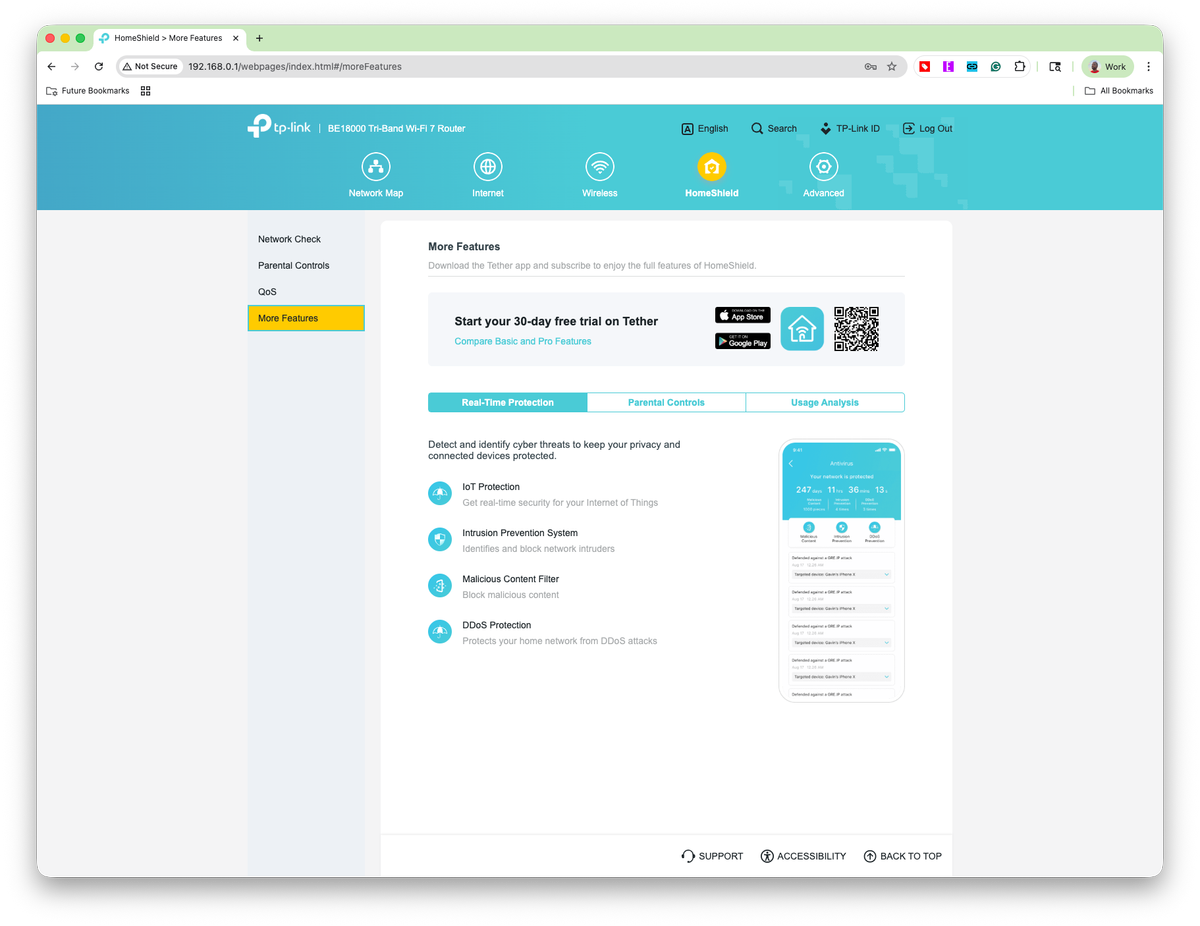Click the purple extension icon
The image size is (1200, 926).
coord(948,67)
